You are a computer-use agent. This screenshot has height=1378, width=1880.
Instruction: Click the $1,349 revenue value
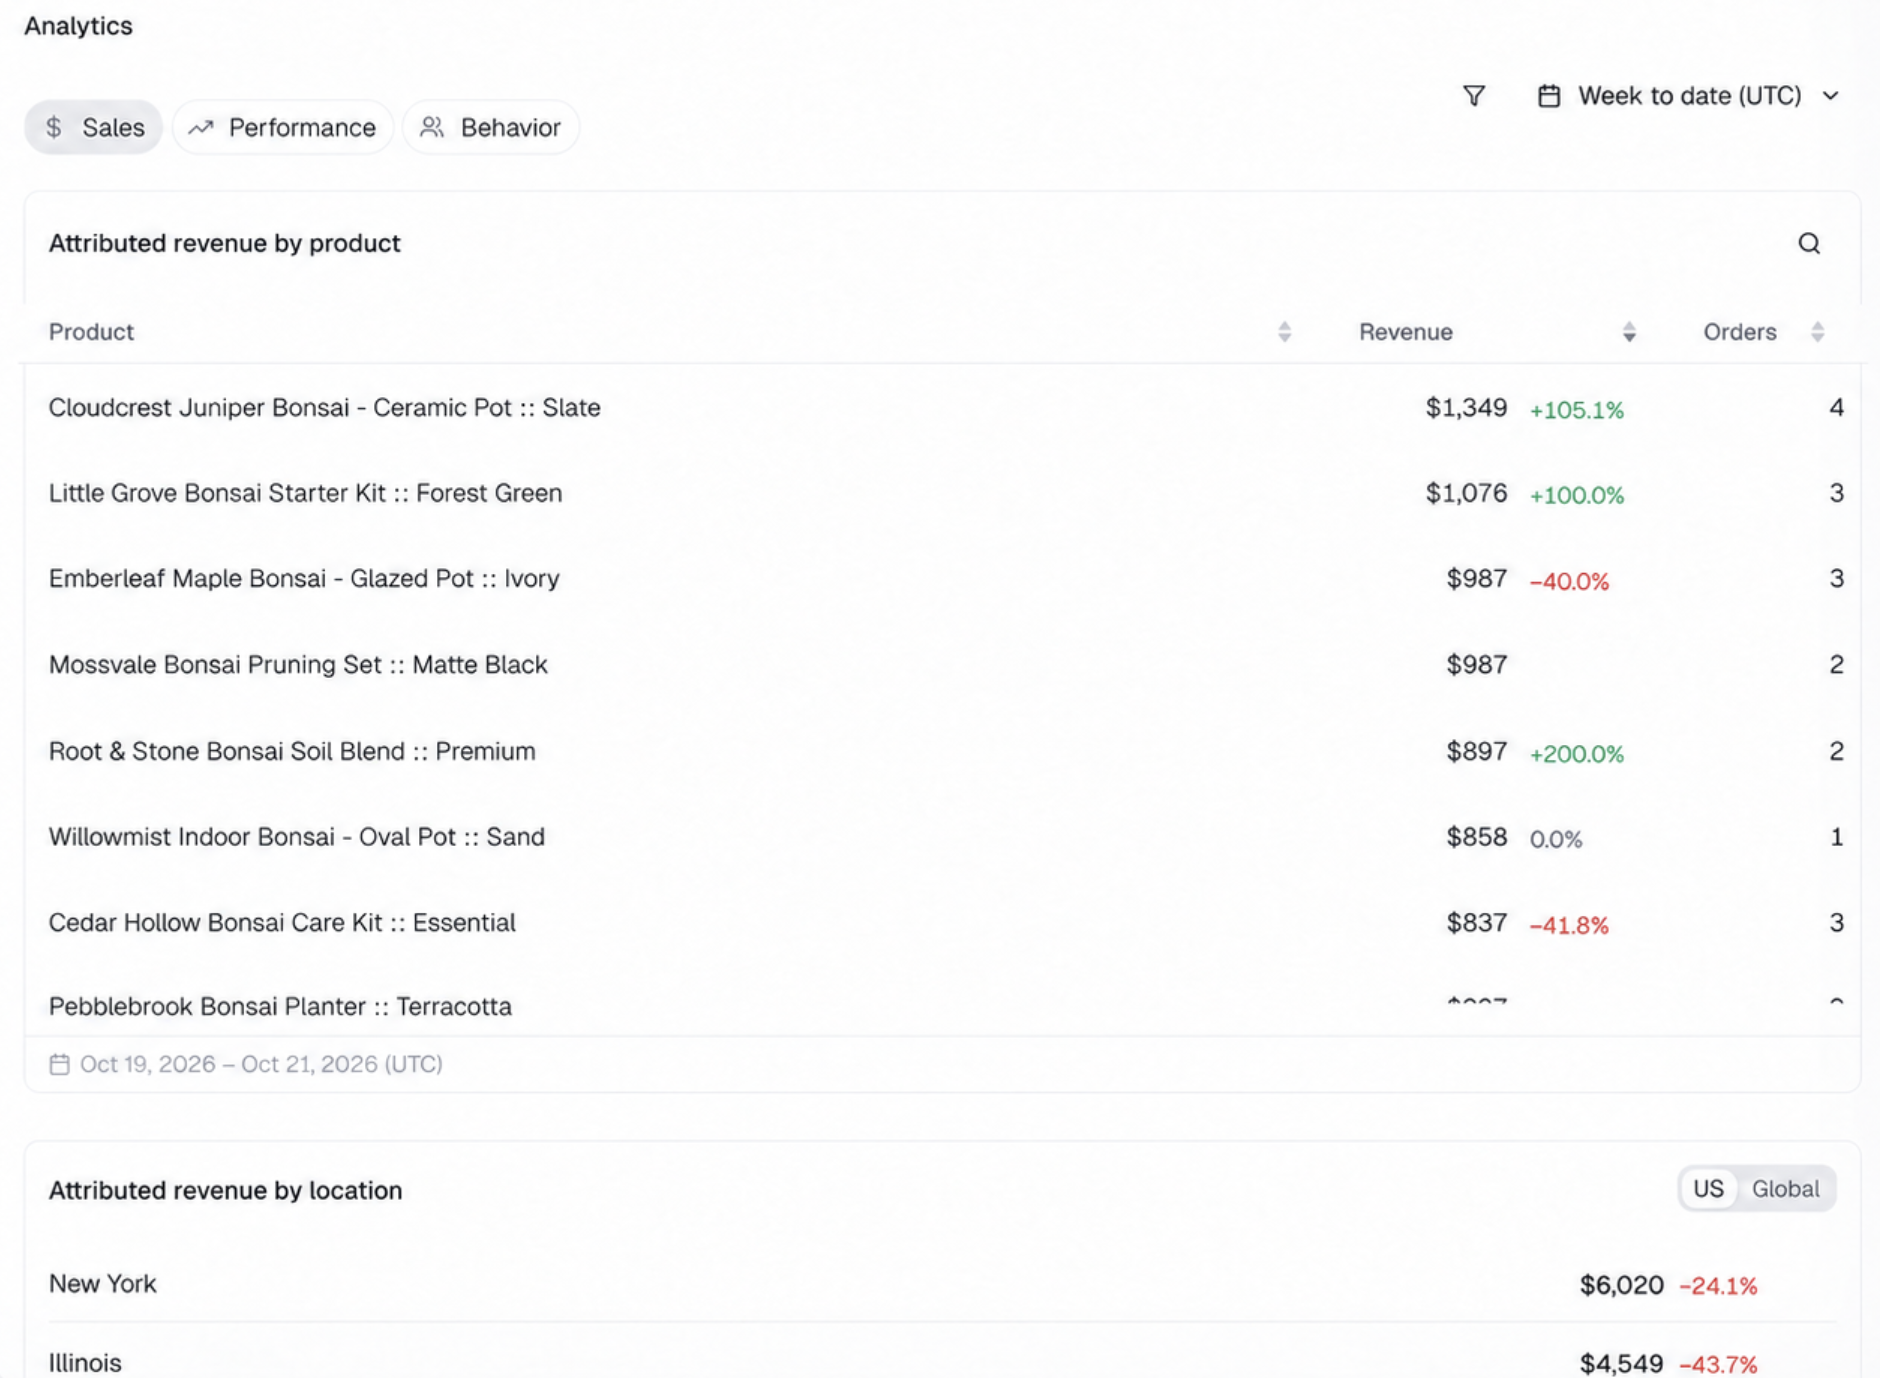click(x=1466, y=408)
